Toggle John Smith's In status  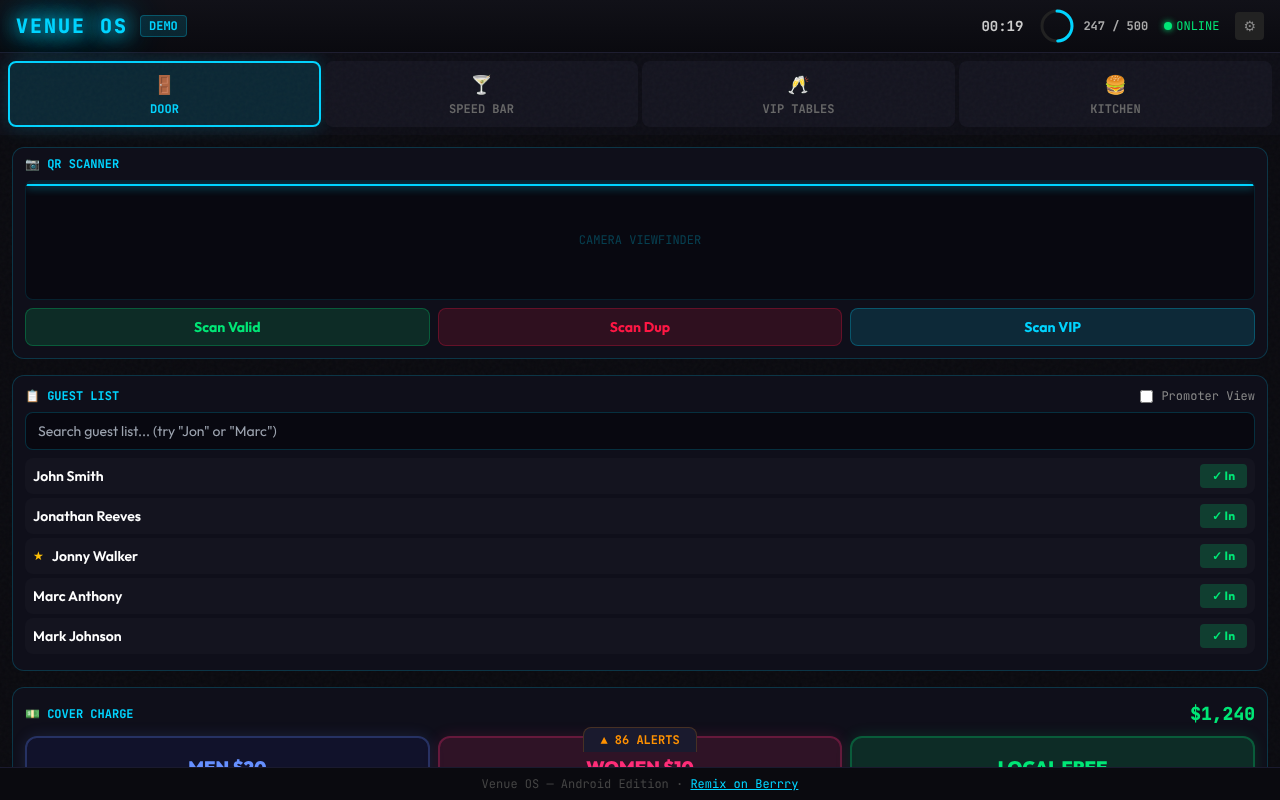tap(1223, 476)
